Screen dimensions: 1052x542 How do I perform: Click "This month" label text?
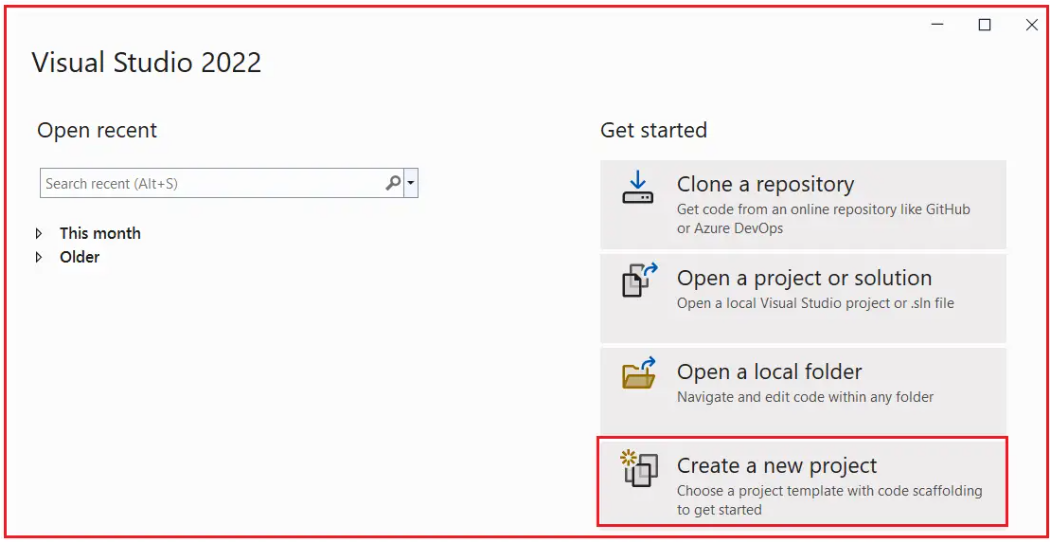100,233
